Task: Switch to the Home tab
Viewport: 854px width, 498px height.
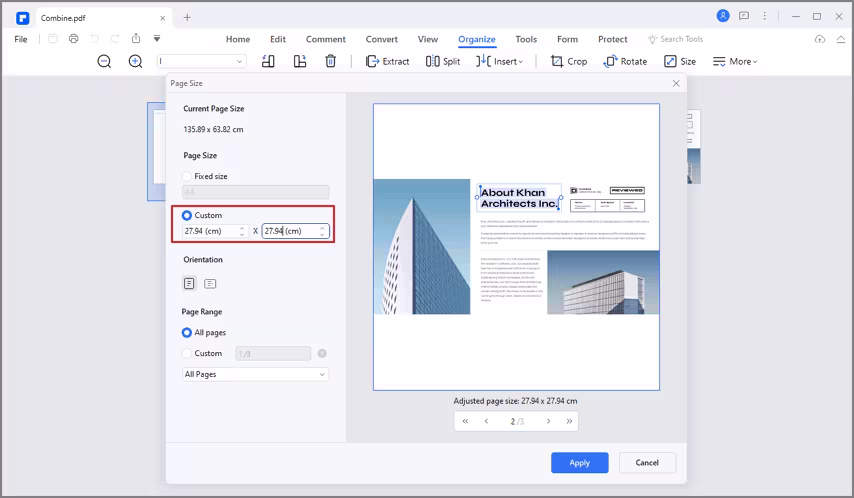Action: pyautogui.click(x=238, y=39)
